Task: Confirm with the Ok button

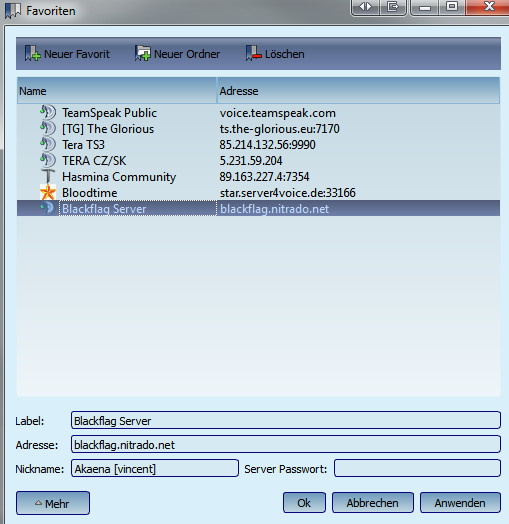Action: [304, 503]
